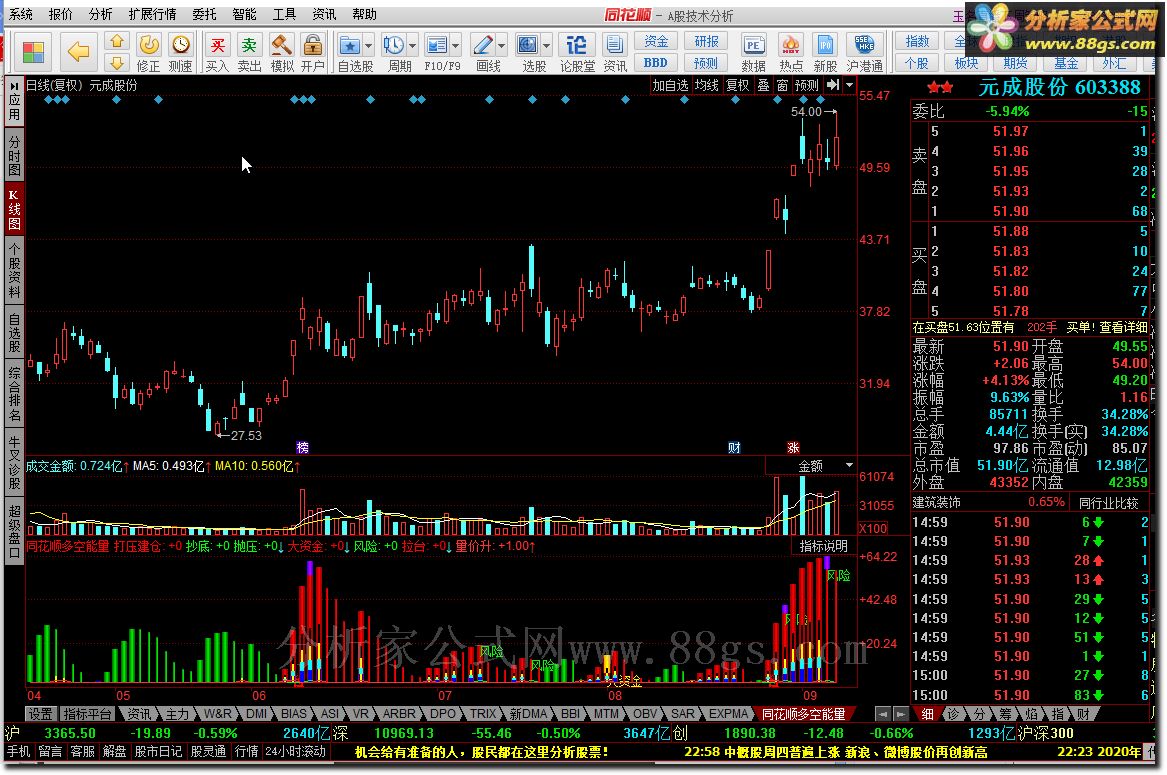Click the down arrow page icon
This screenshot has height=775, width=1167.
(117, 63)
